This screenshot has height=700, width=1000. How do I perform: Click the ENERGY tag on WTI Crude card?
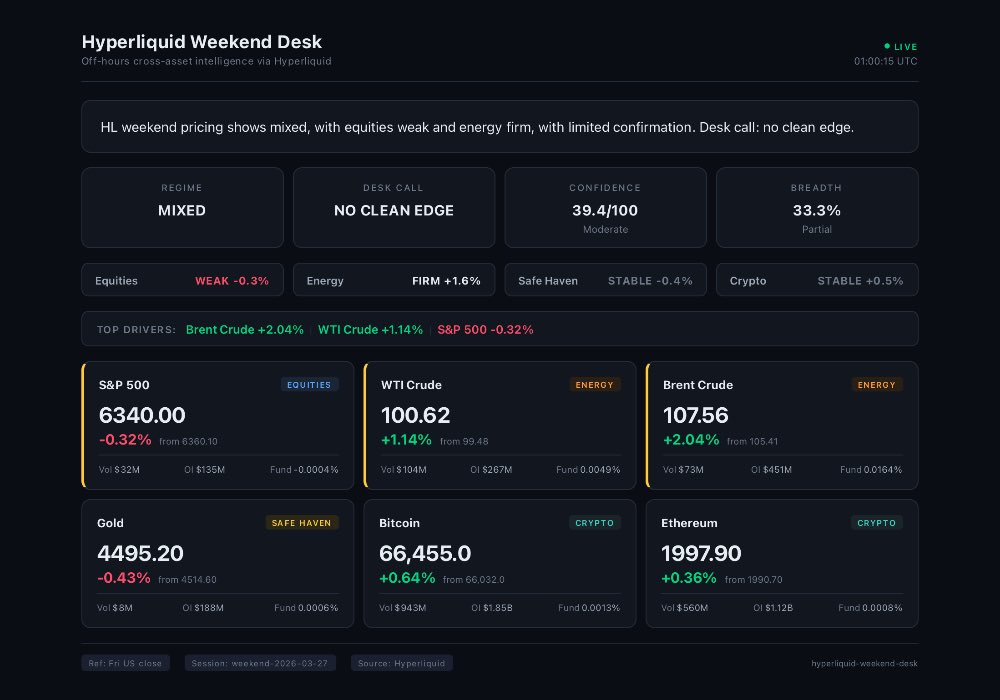click(594, 384)
